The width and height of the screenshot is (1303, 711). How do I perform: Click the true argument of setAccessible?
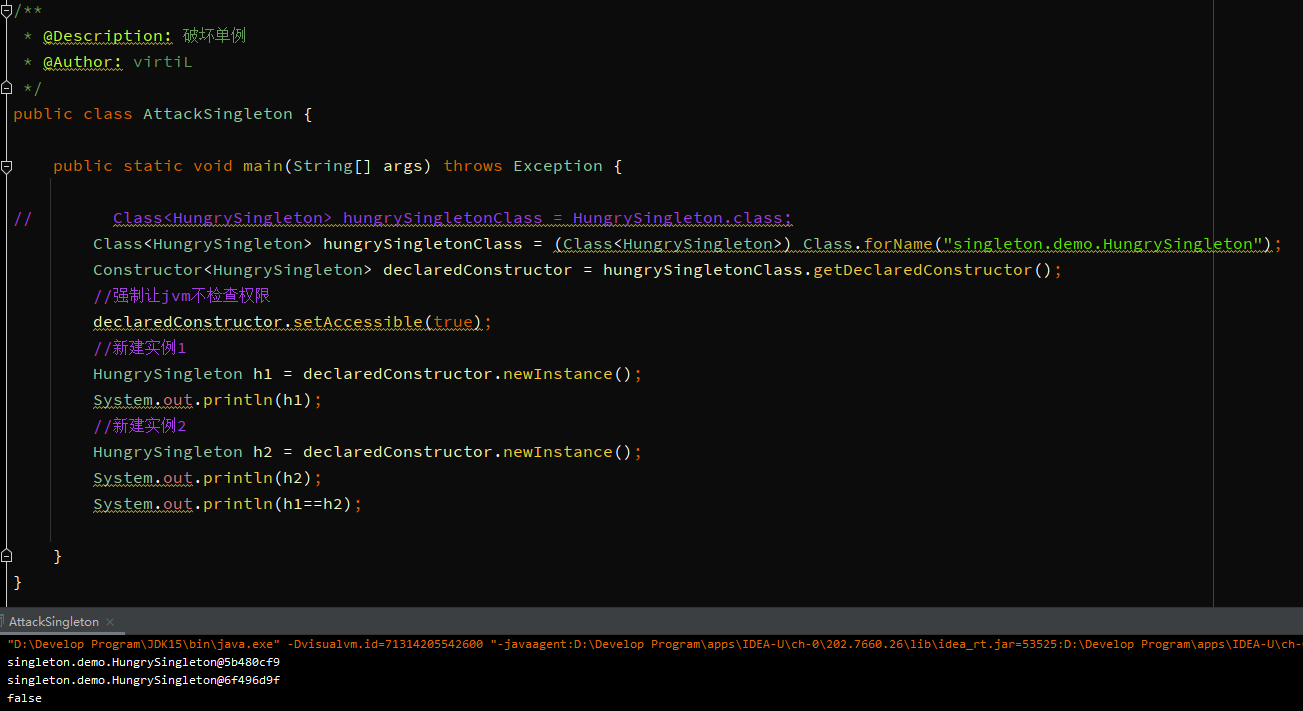click(x=453, y=322)
